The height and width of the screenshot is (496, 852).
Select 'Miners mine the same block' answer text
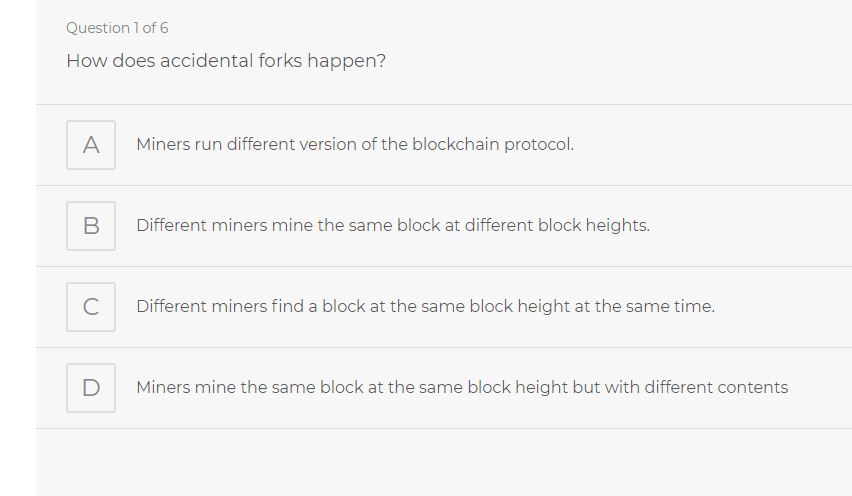tap(462, 387)
